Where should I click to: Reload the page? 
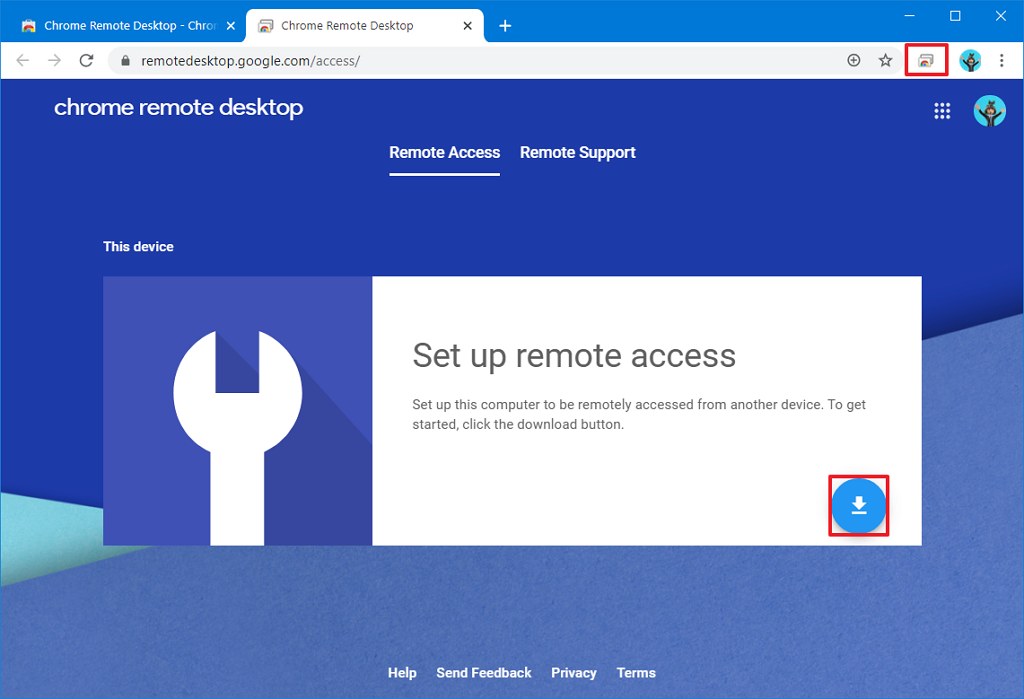click(x=86, y=61)
